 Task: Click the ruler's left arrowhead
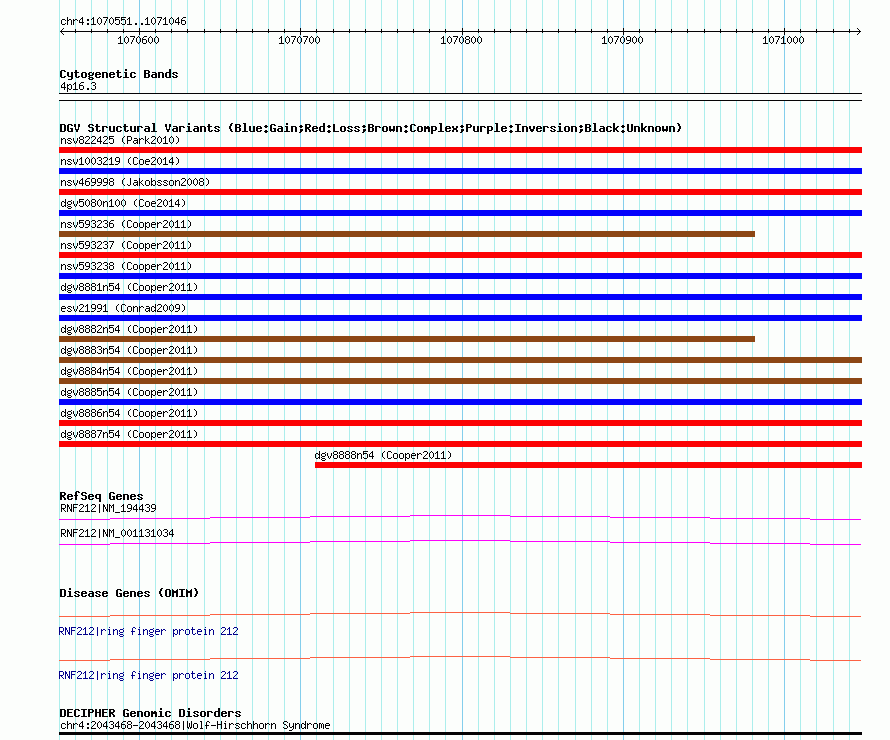click(62, 32)
